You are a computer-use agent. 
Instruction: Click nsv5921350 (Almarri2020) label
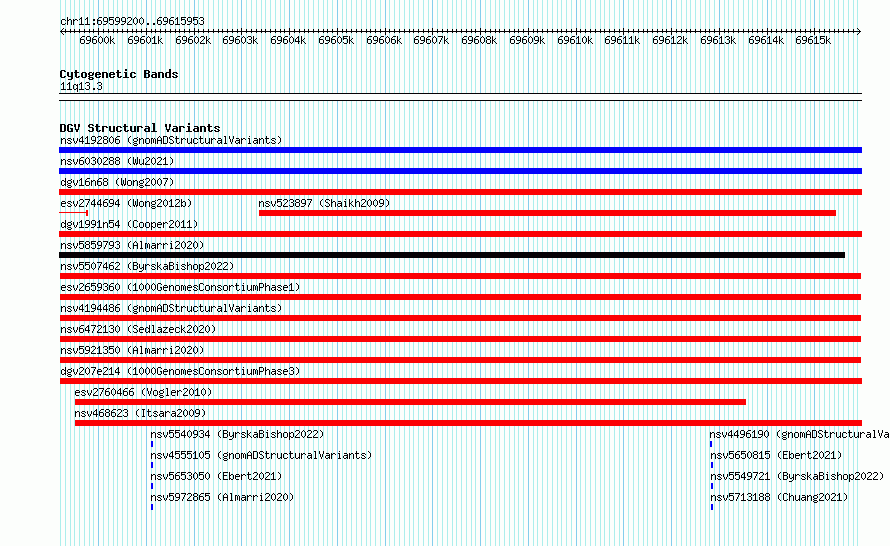132,350
